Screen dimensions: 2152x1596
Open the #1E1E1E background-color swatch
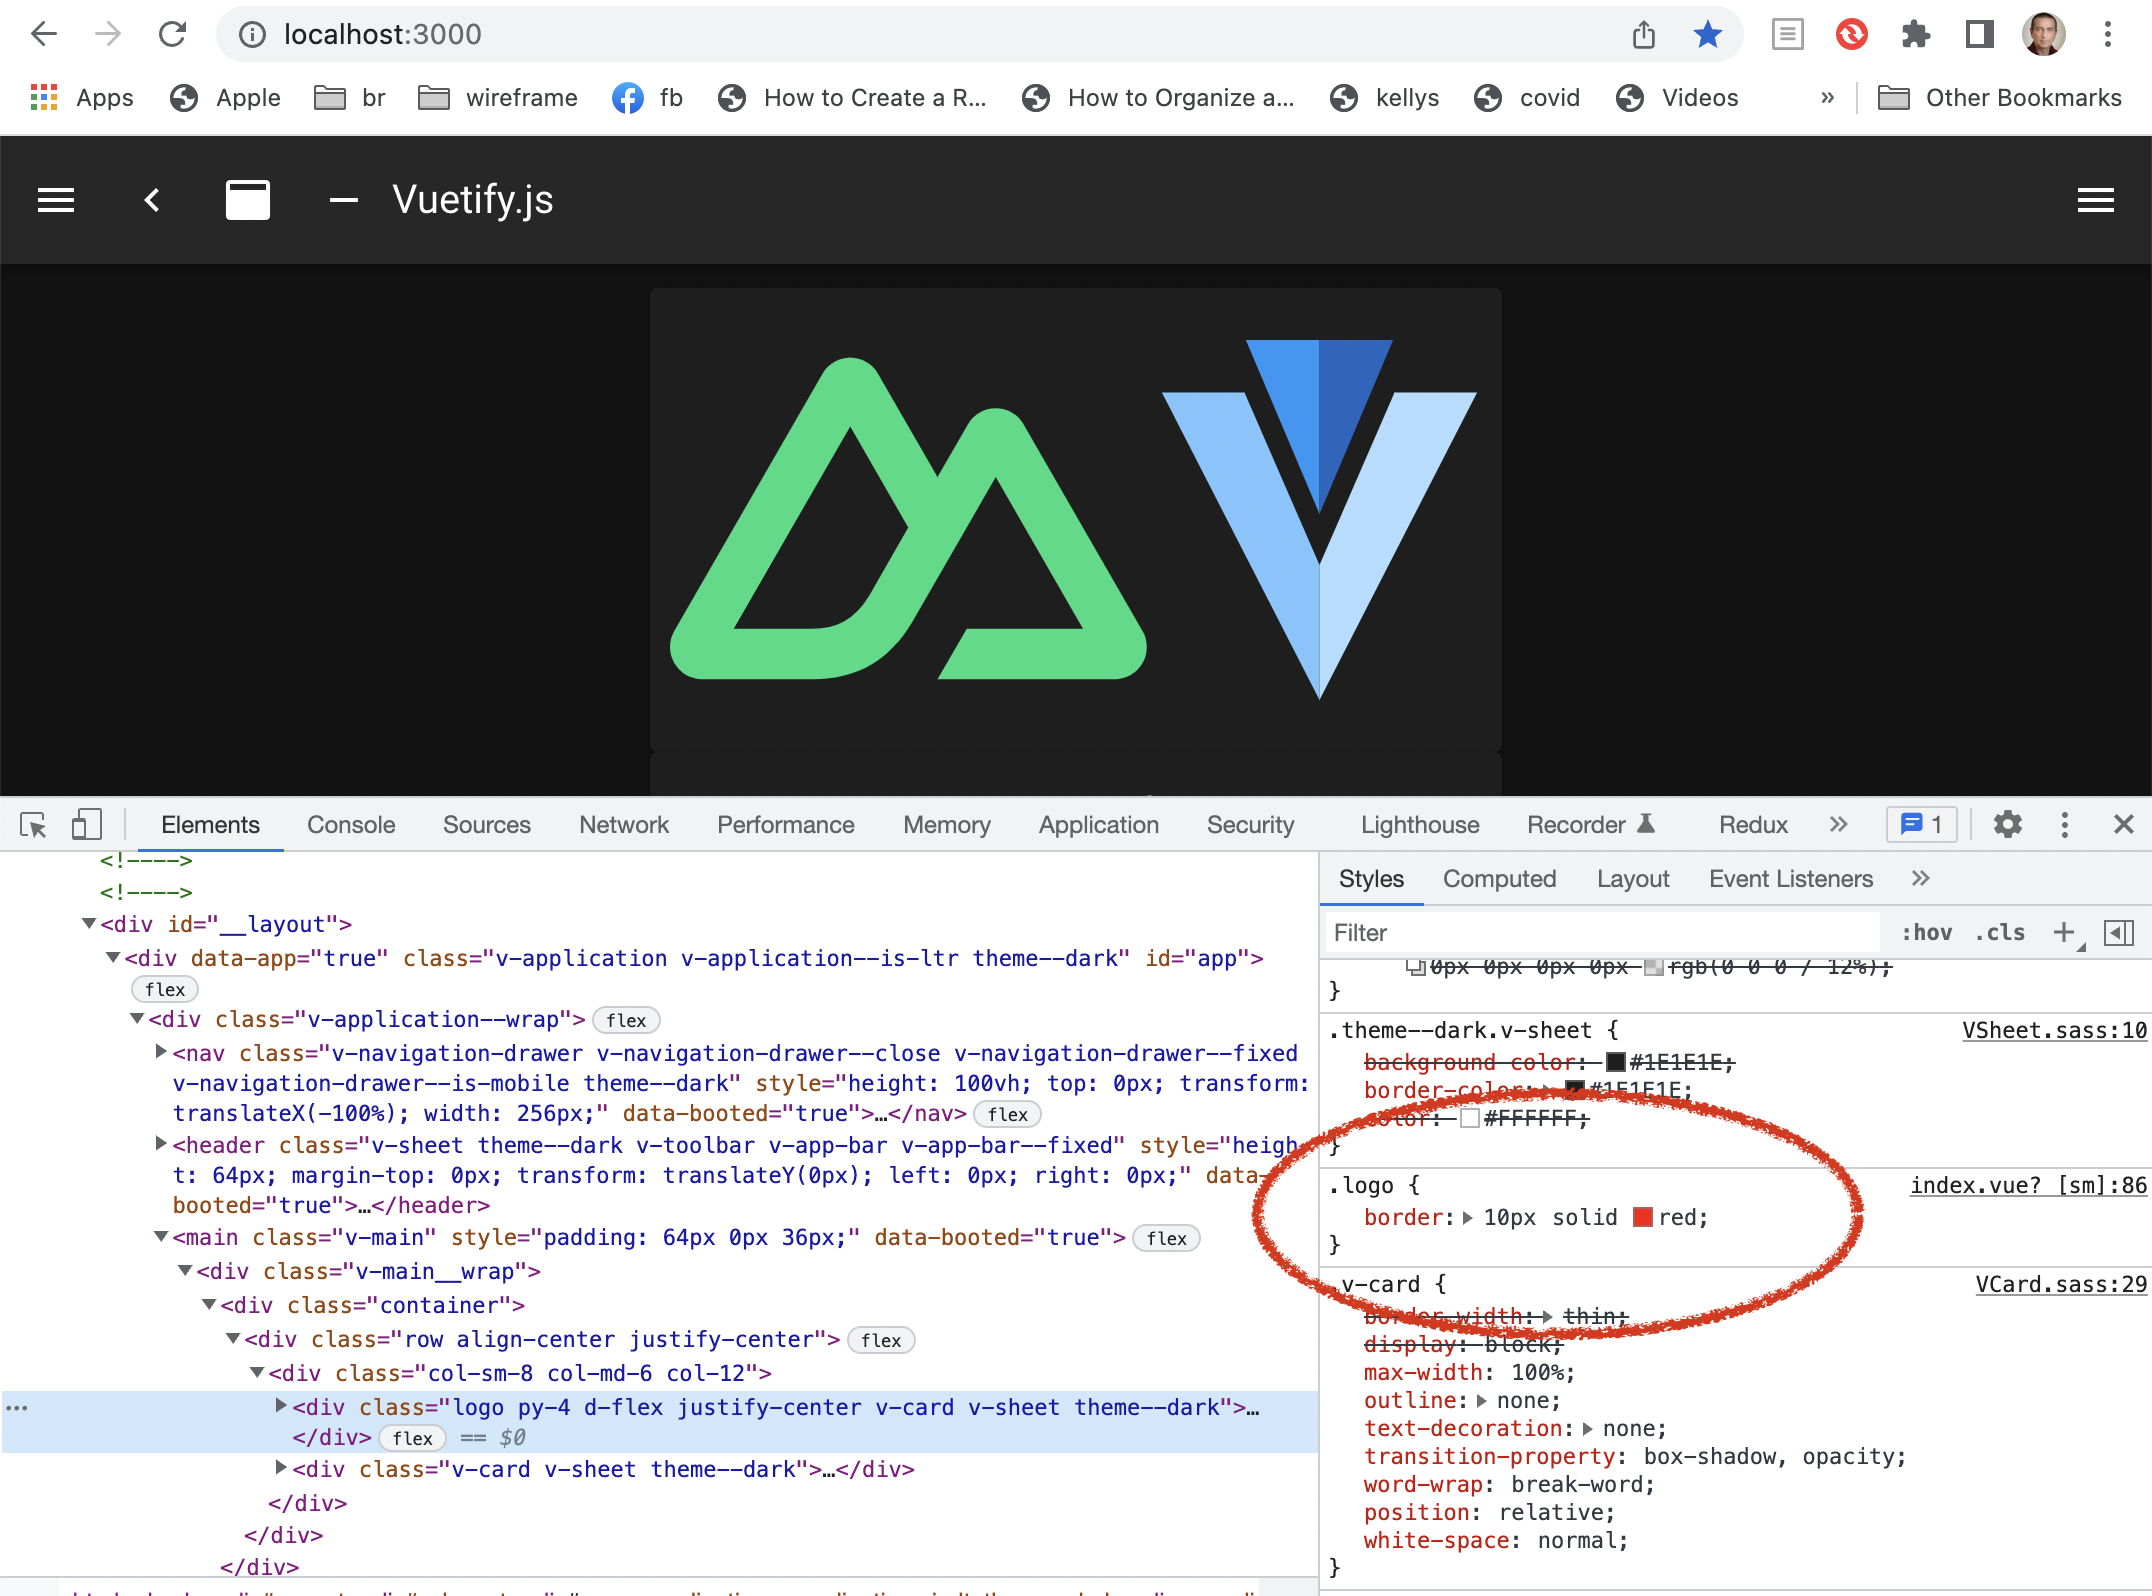pyautogui.click(x=1615, y=1062)
